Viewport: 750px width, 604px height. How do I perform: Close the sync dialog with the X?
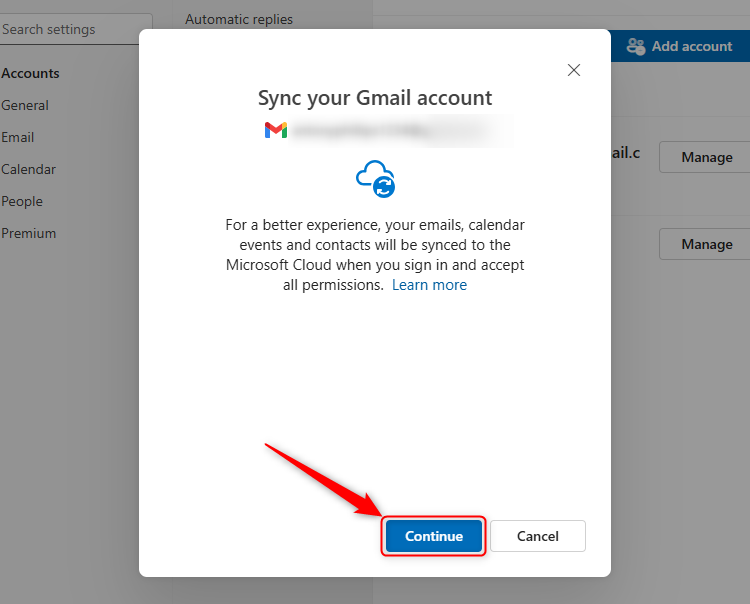click(574, 70)
